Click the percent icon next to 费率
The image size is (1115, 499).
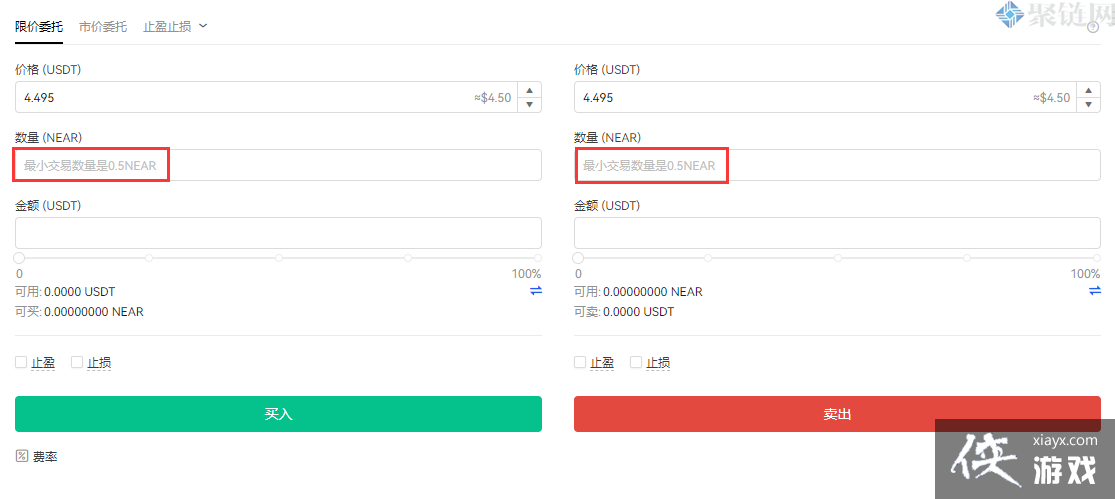pyautogui.click(x=21, y=456)
